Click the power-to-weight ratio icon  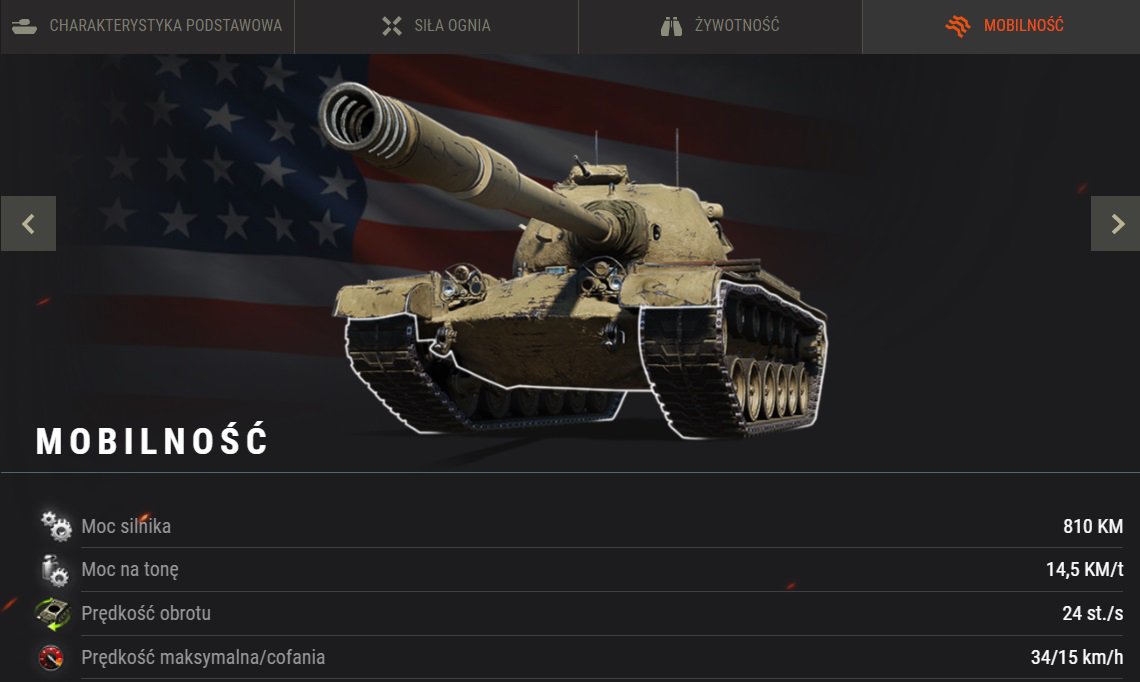[x=55, y=570]
